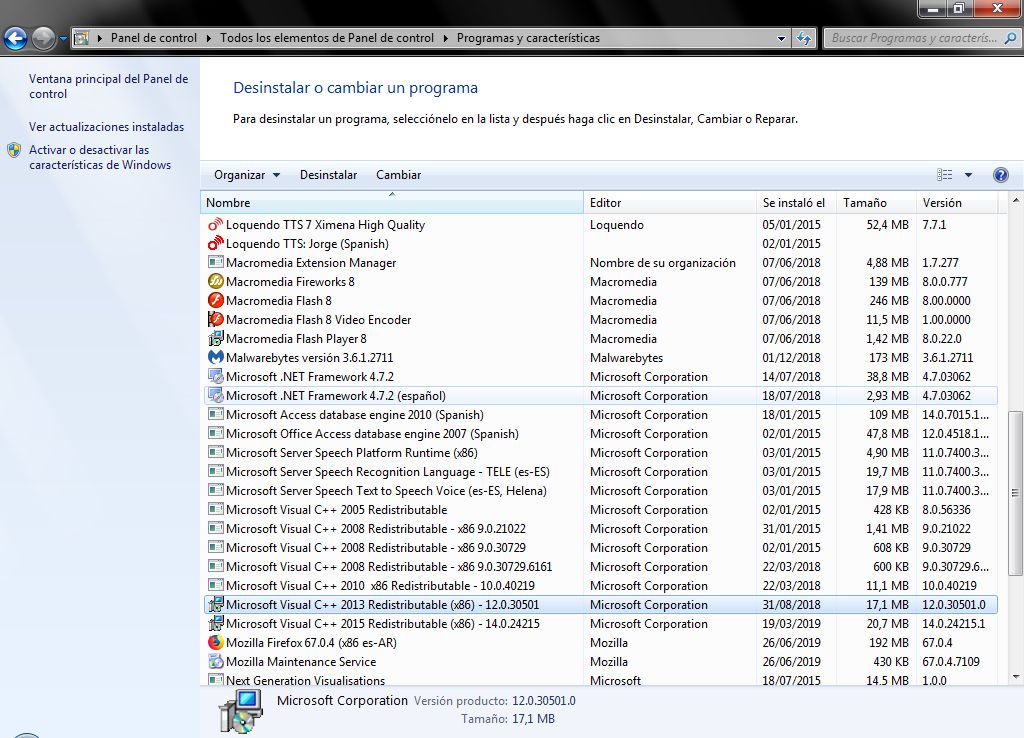Open the view options dropdown arrow

tap(968, 175)
